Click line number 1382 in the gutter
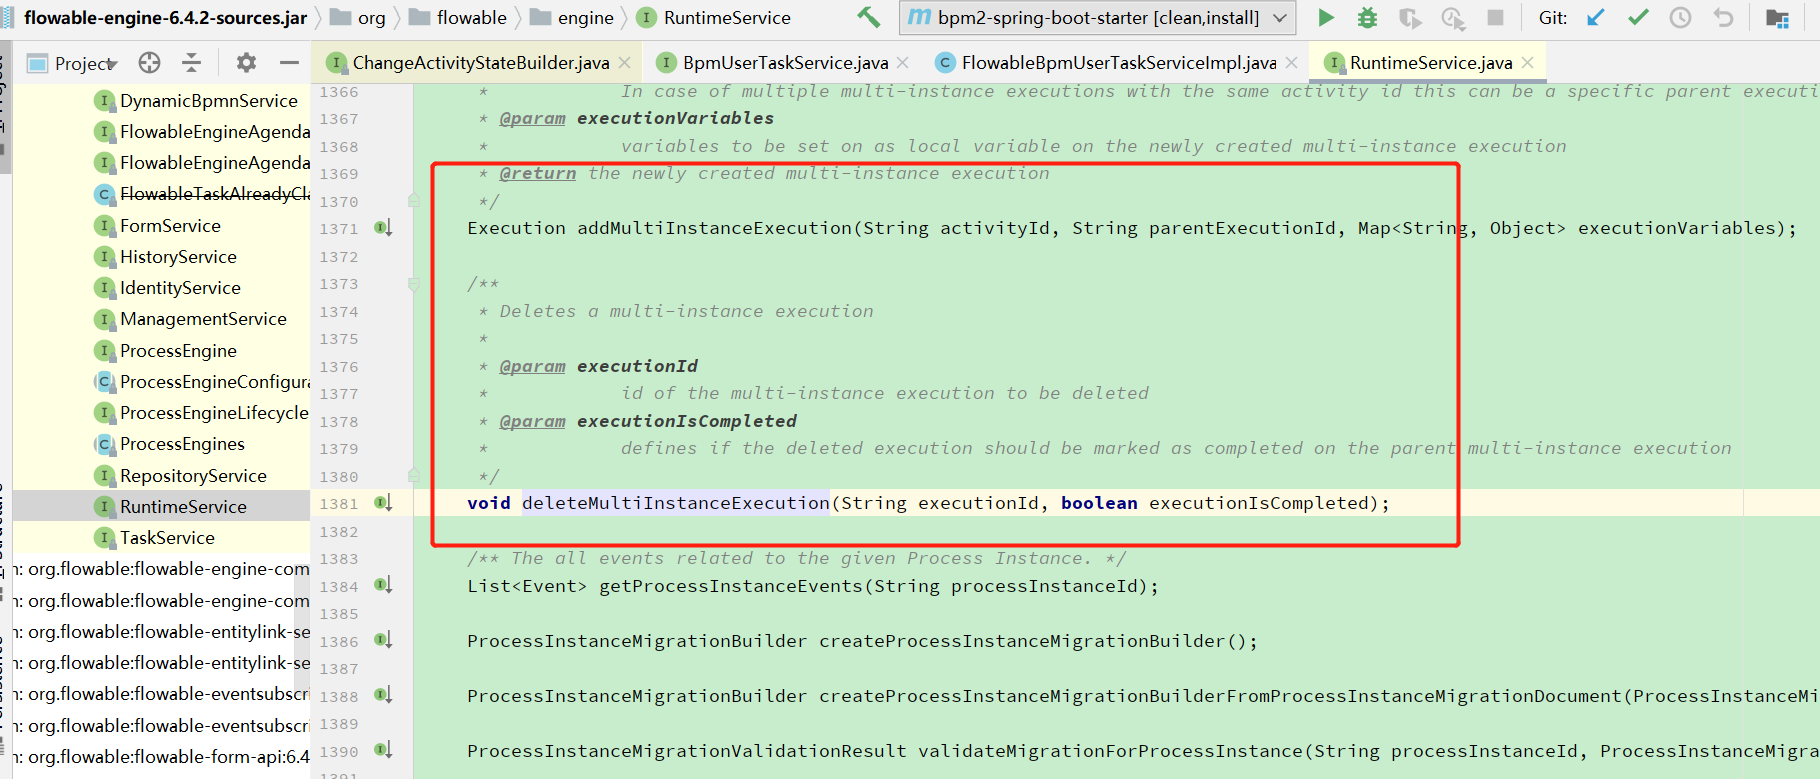Viewport: 1820px width, 779px height. pos(339,532)
